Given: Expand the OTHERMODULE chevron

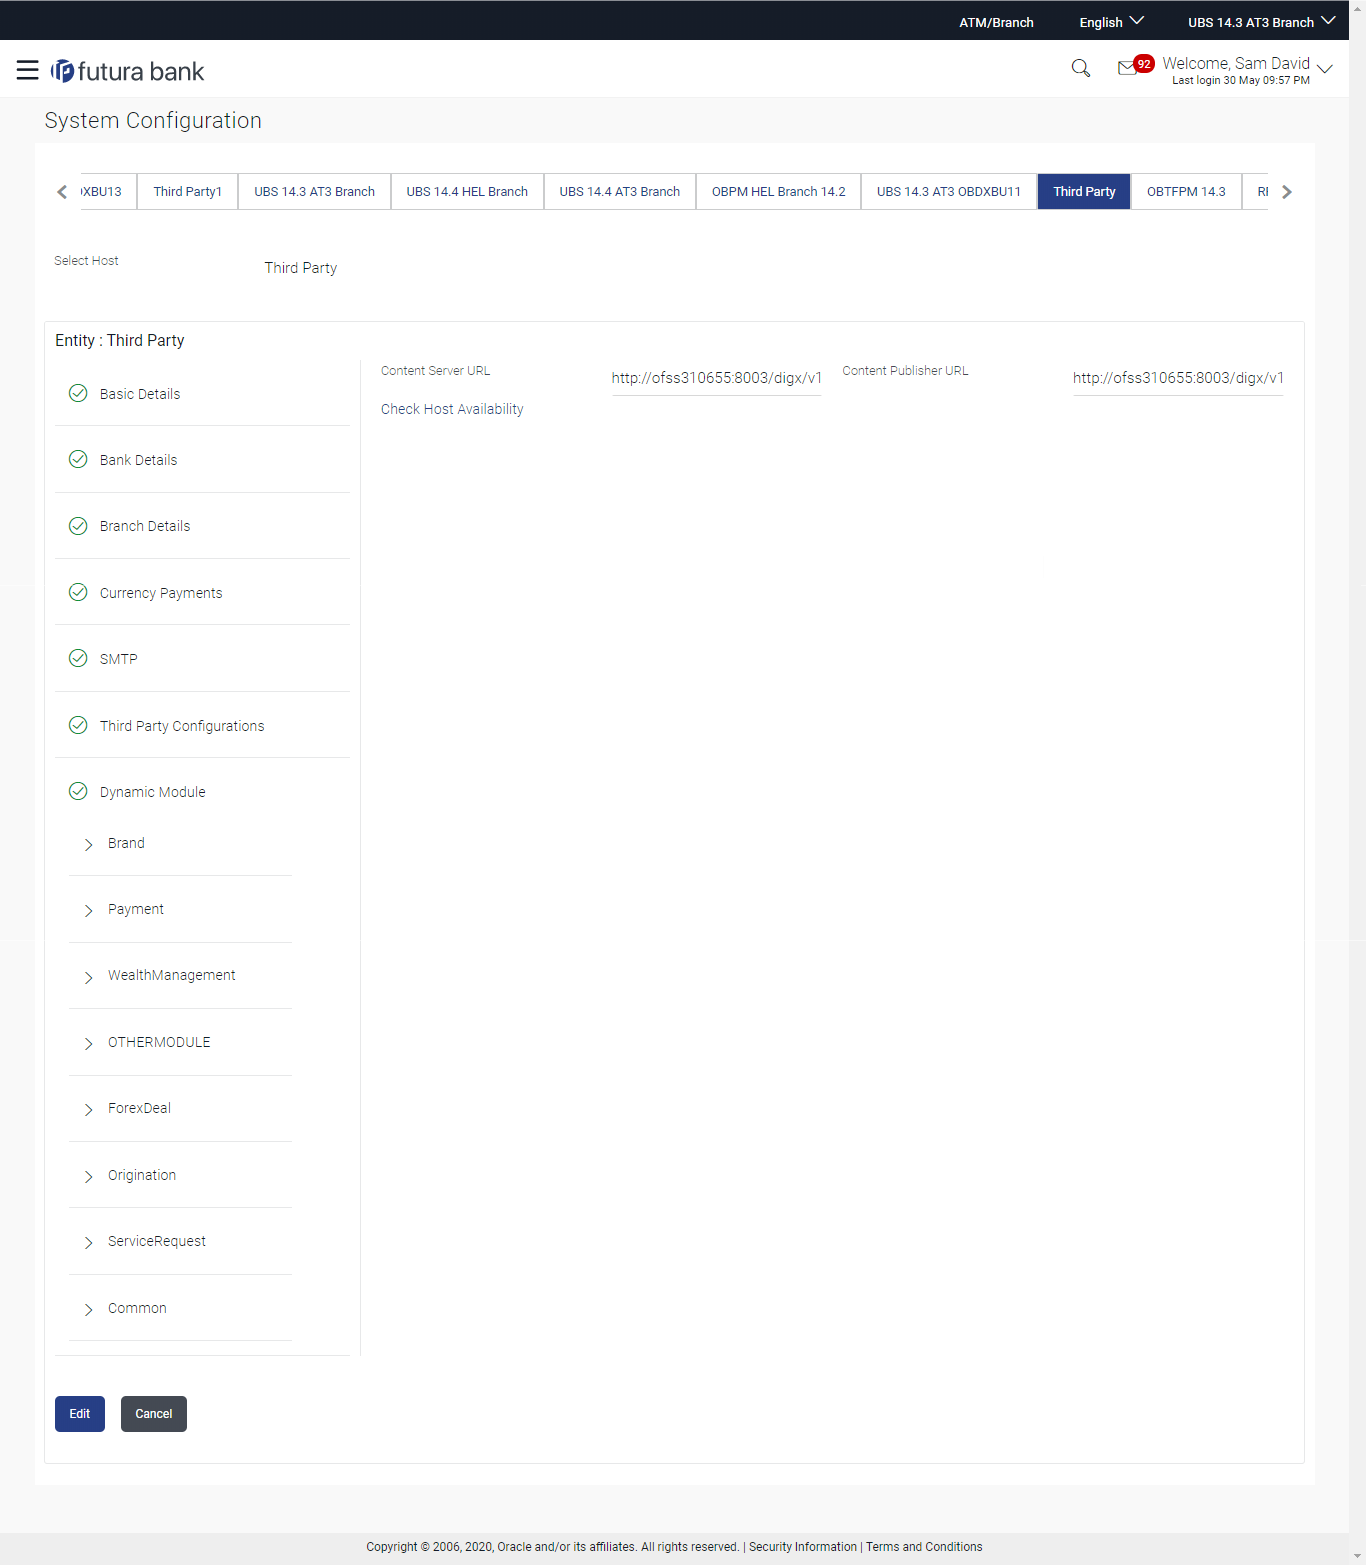Looking at the screenshot, I should pos(88,1043).
